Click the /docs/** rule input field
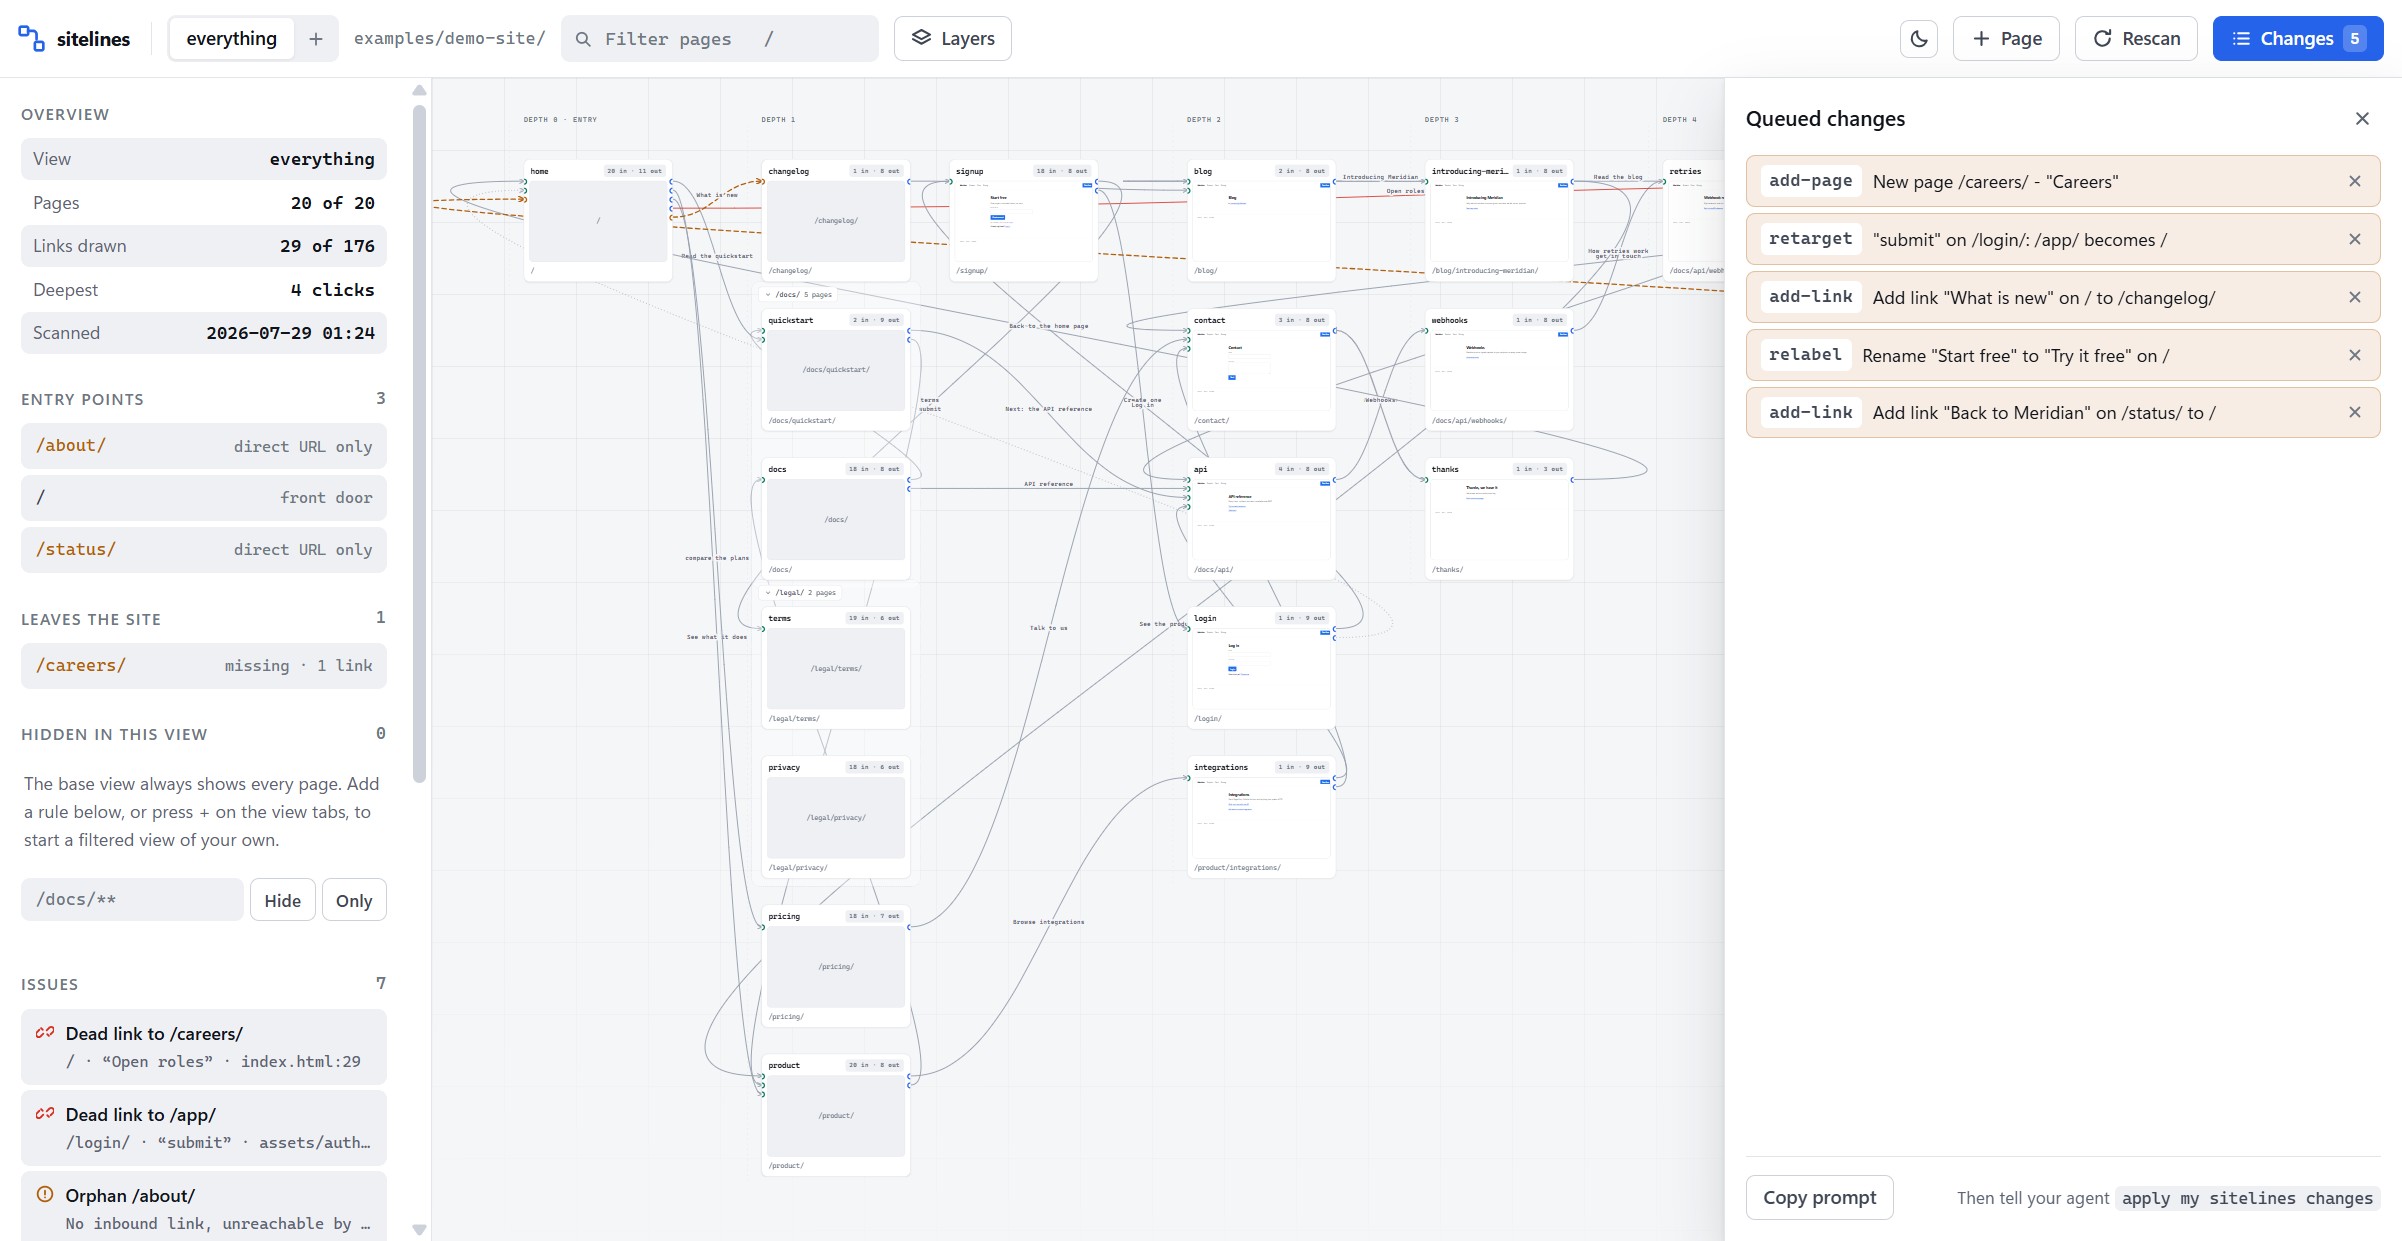 (132, 899)
